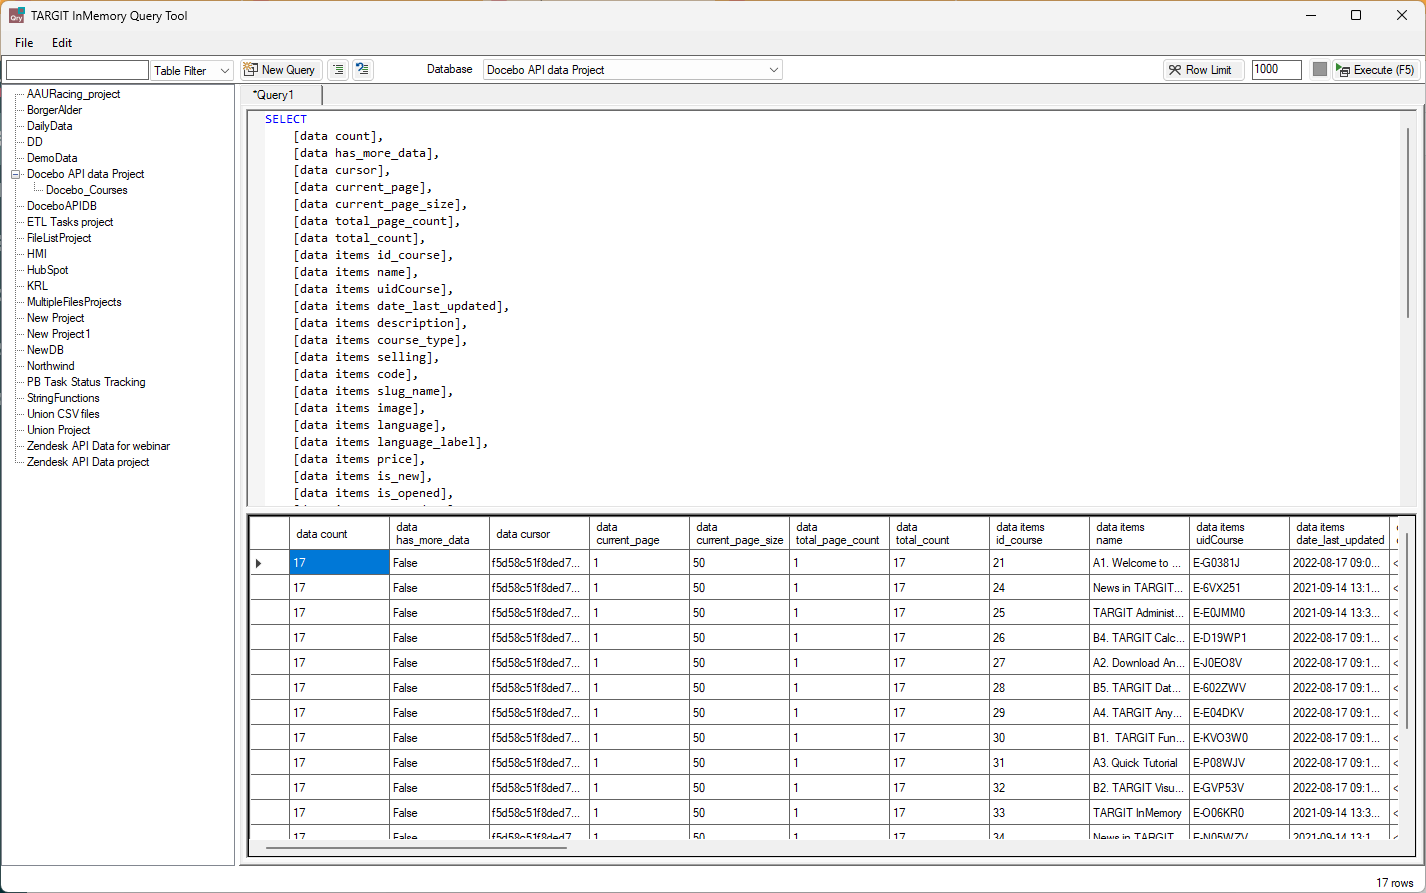Click the stop execution square icon
Viewport: 1426px width, 893px height.
tap(1320, 70)
